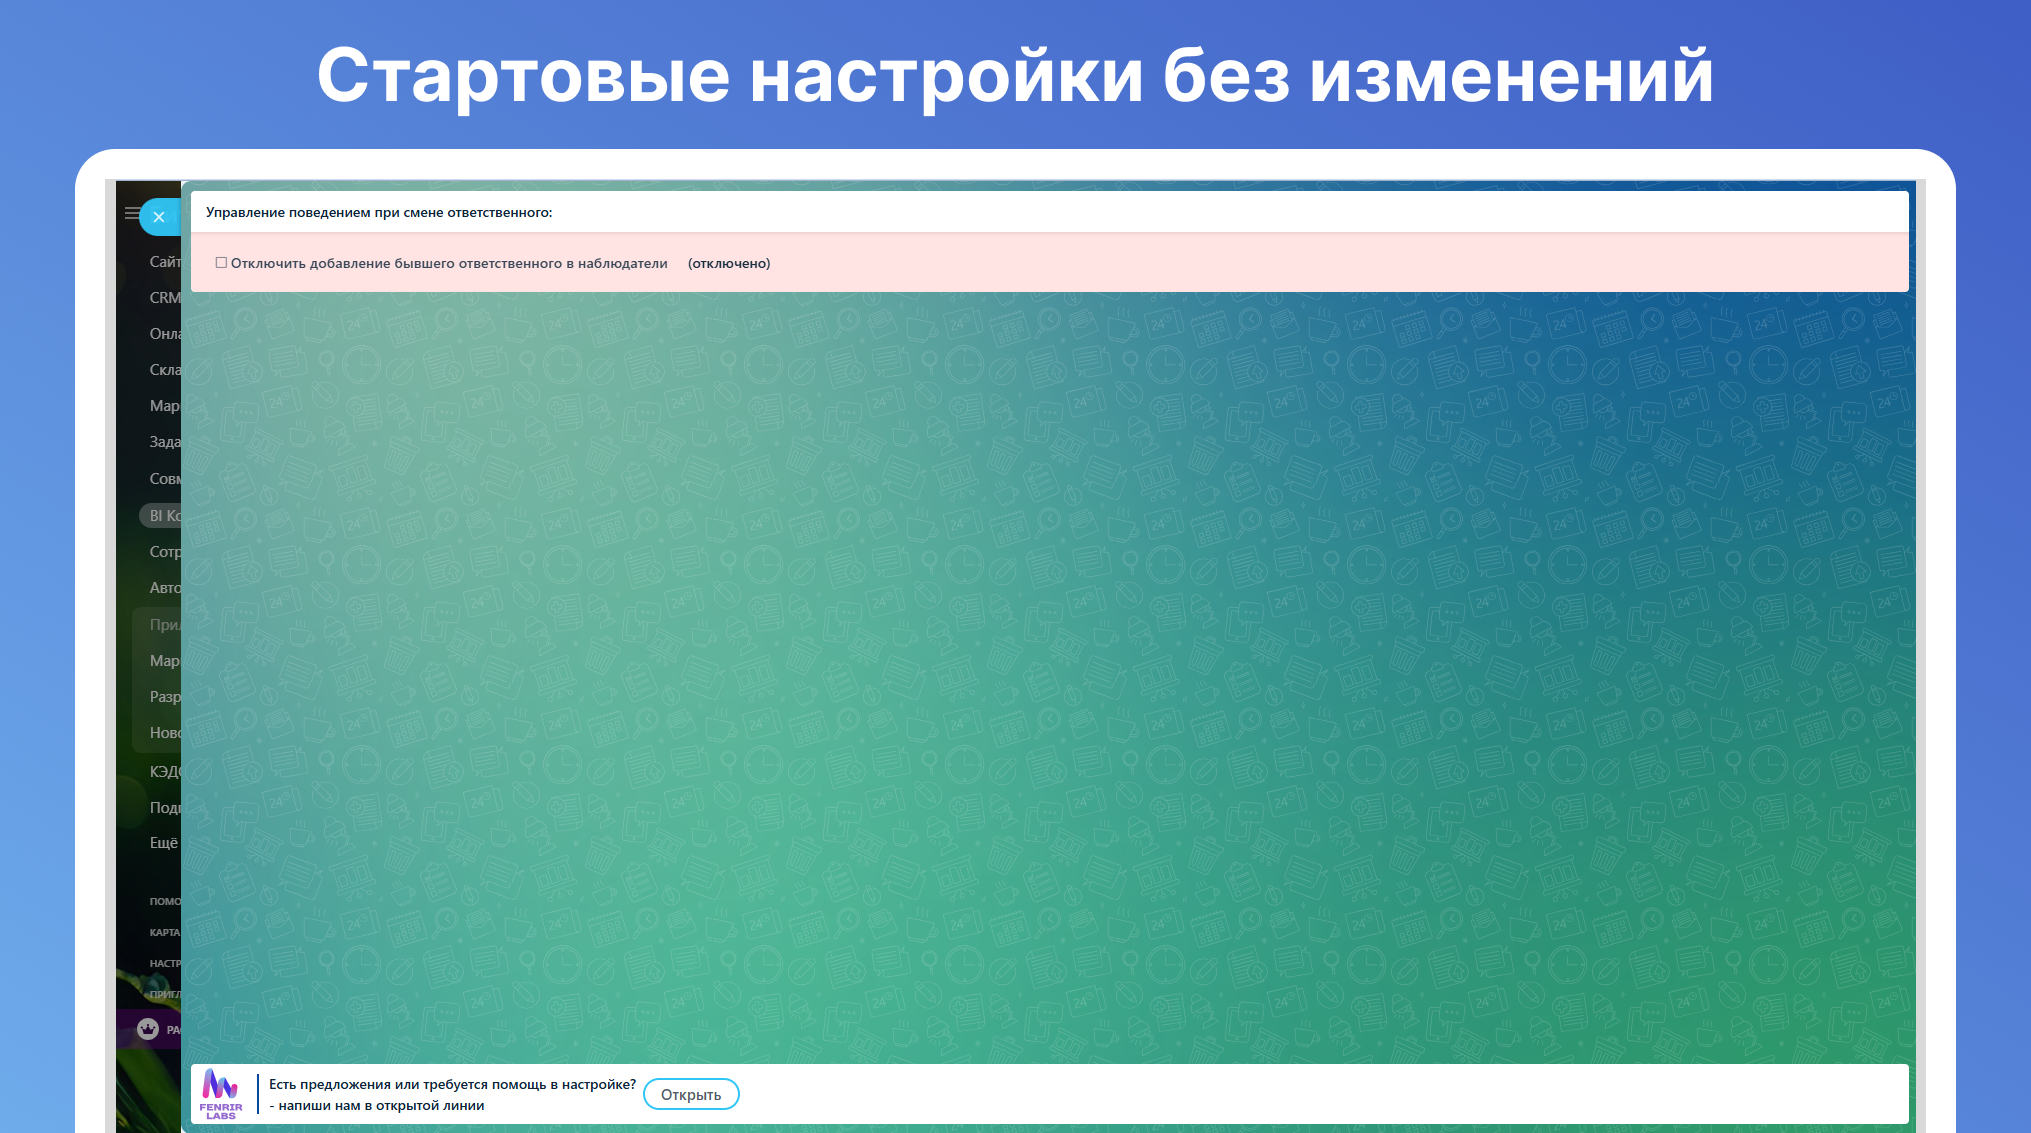This screenshot has width=2031, height=1133.
Task: Click the 'Открыть' button
Action: click(690, 1094)
